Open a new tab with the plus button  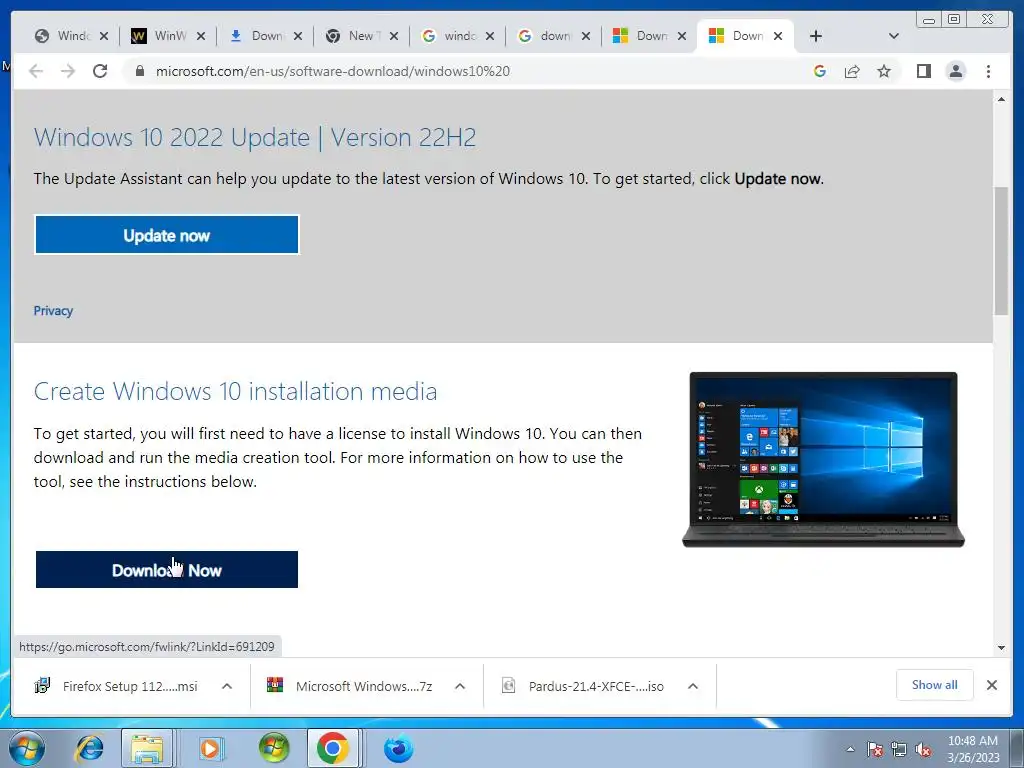tap(816, 36)
